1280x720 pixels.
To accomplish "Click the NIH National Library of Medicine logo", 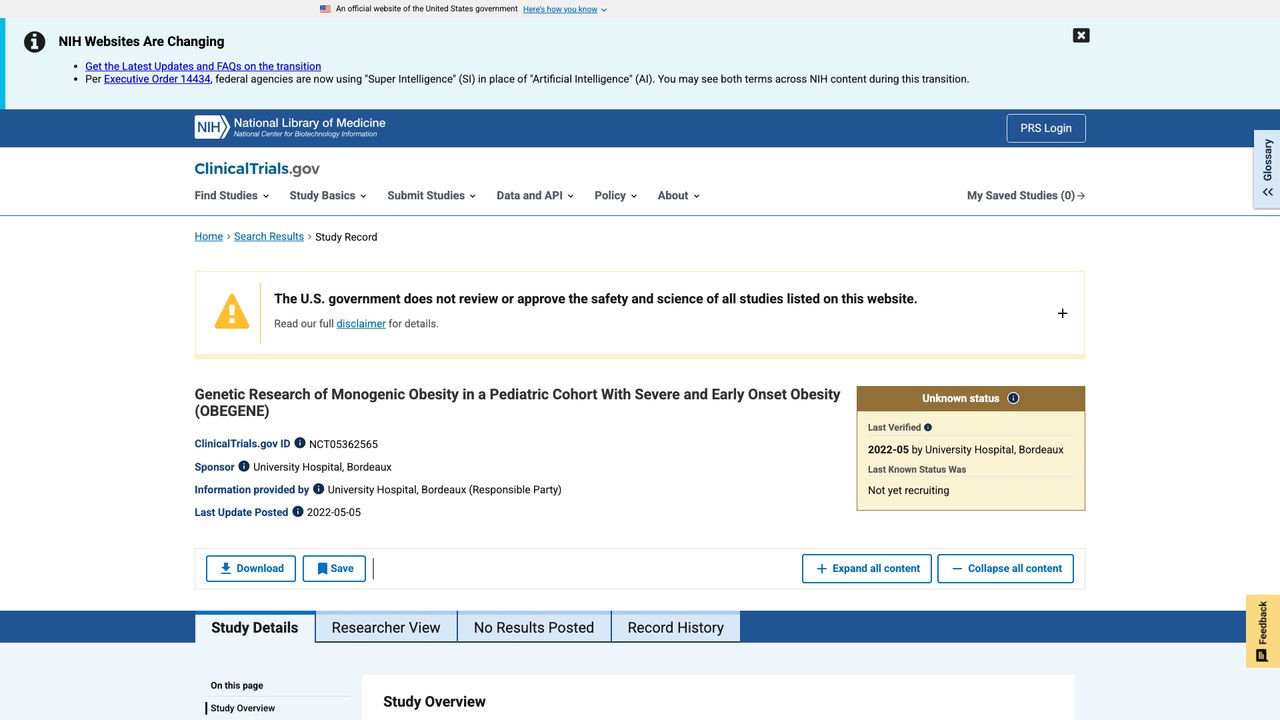I will (x=290, y=127).
